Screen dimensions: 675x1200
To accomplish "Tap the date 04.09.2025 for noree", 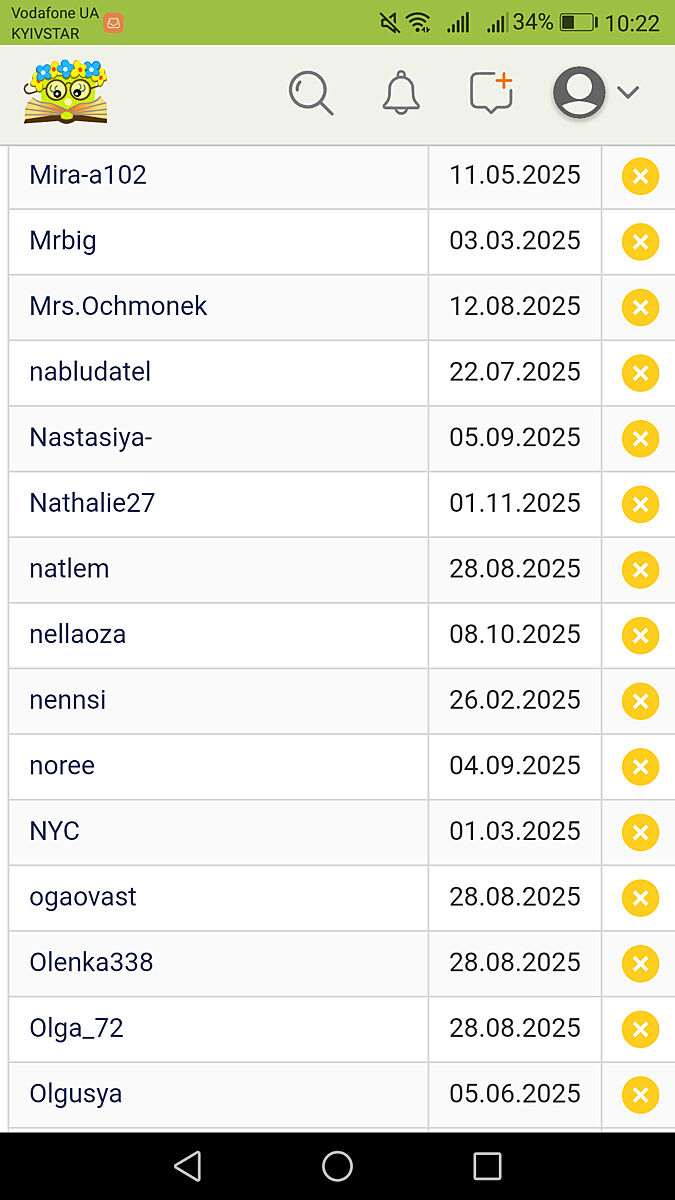I will click(515, 766).
